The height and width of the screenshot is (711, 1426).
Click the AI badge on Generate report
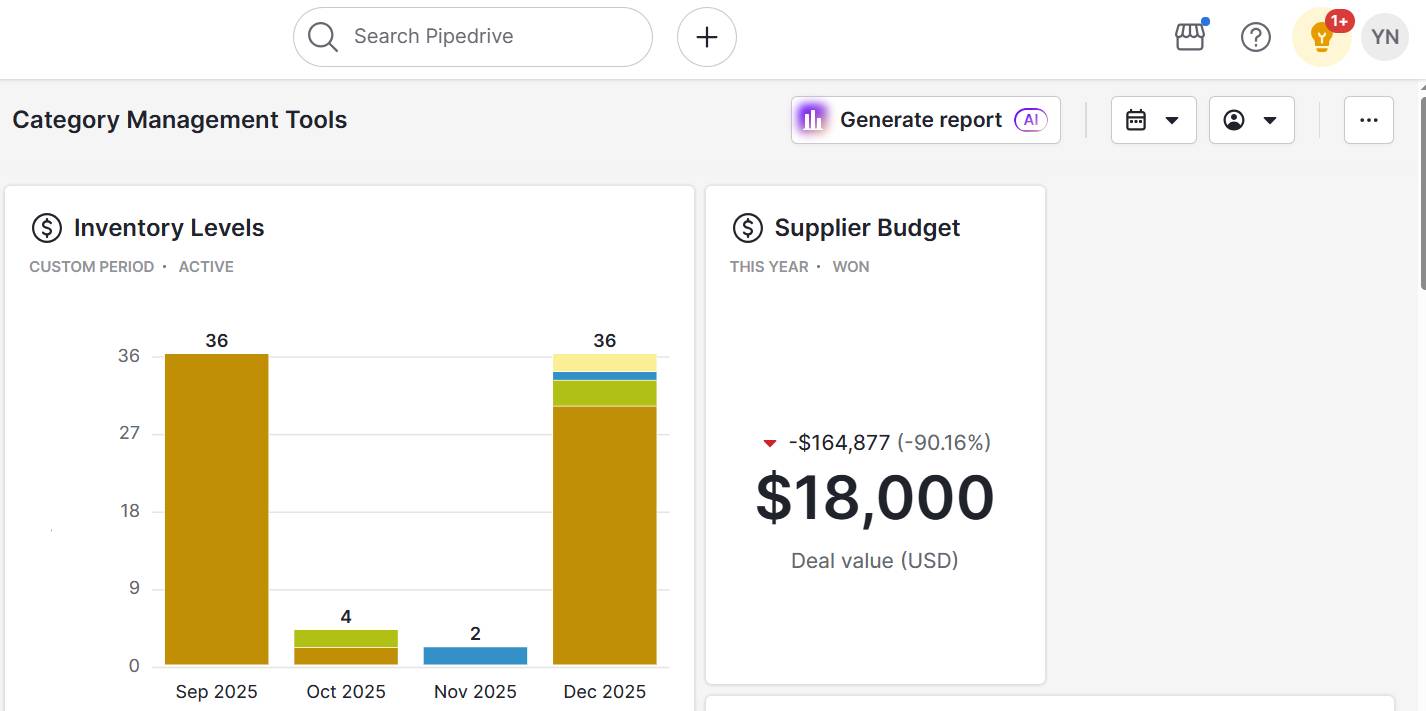[x=1030, y=119]
